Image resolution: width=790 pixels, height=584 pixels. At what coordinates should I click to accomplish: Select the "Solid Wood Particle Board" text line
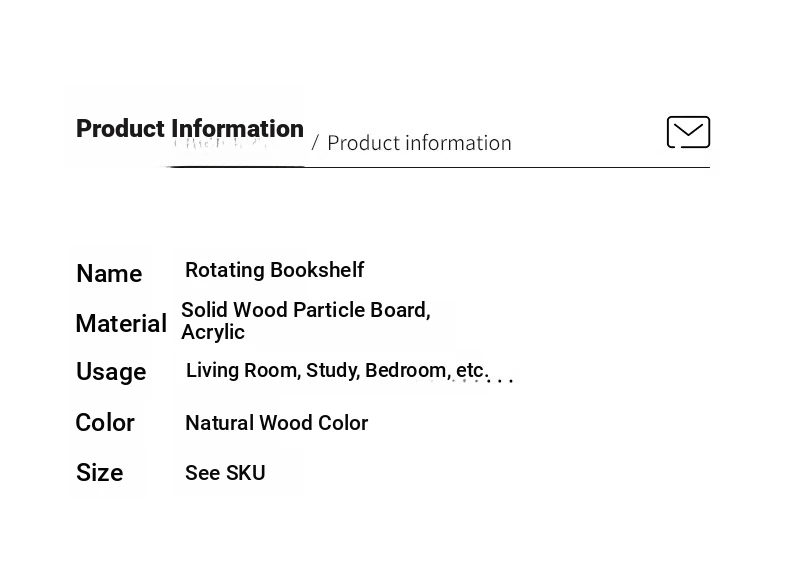click(x=305, y=310)
